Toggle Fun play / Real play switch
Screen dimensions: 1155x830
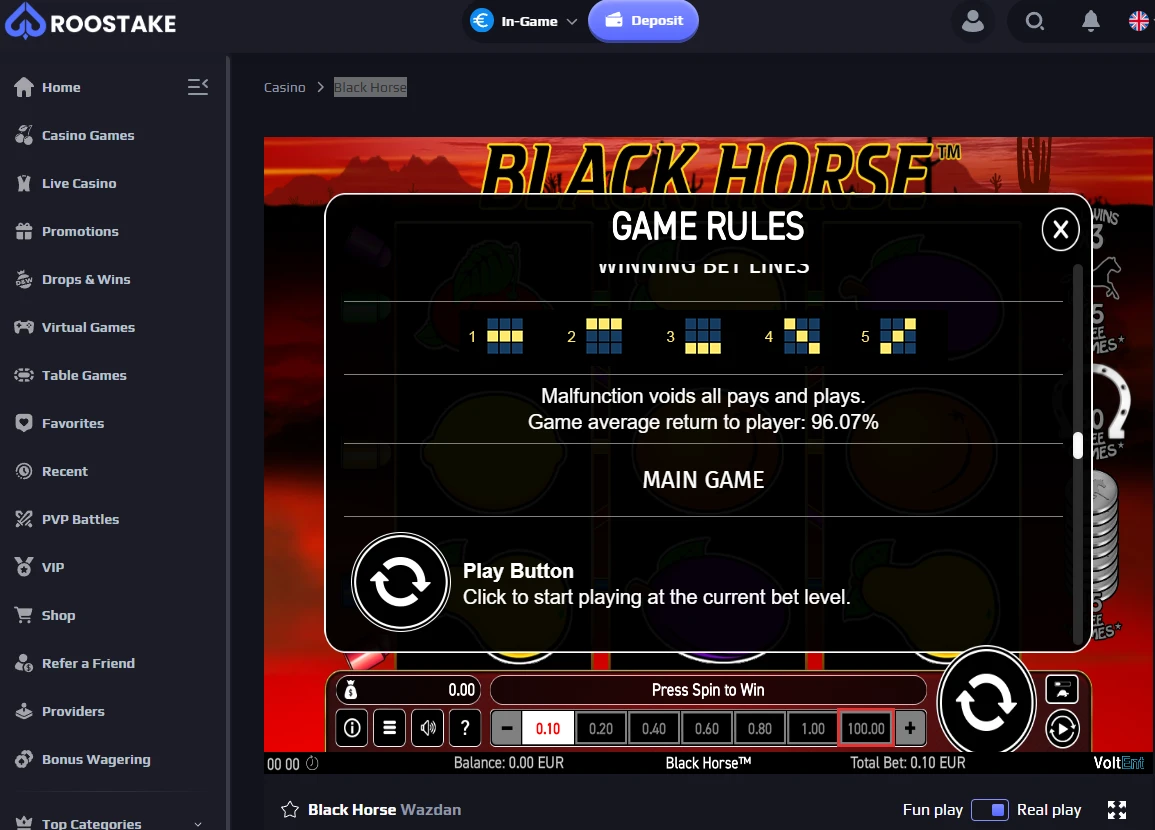coord(990,810)
